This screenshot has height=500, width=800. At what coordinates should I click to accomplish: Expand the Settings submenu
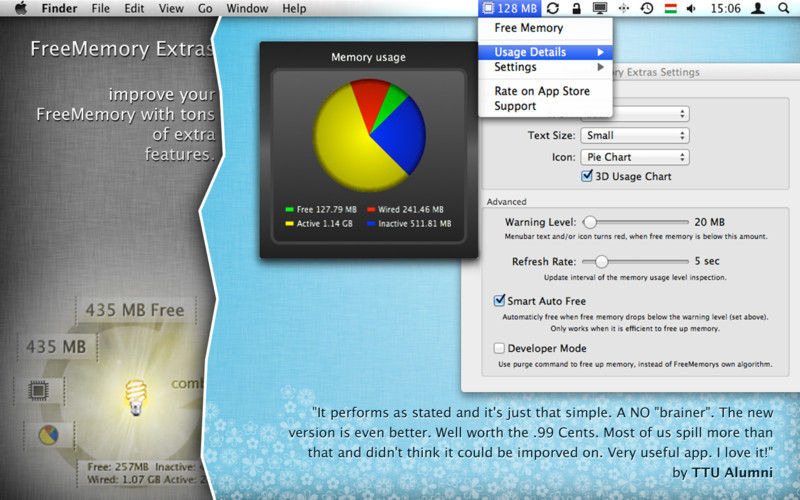point(545,67)
